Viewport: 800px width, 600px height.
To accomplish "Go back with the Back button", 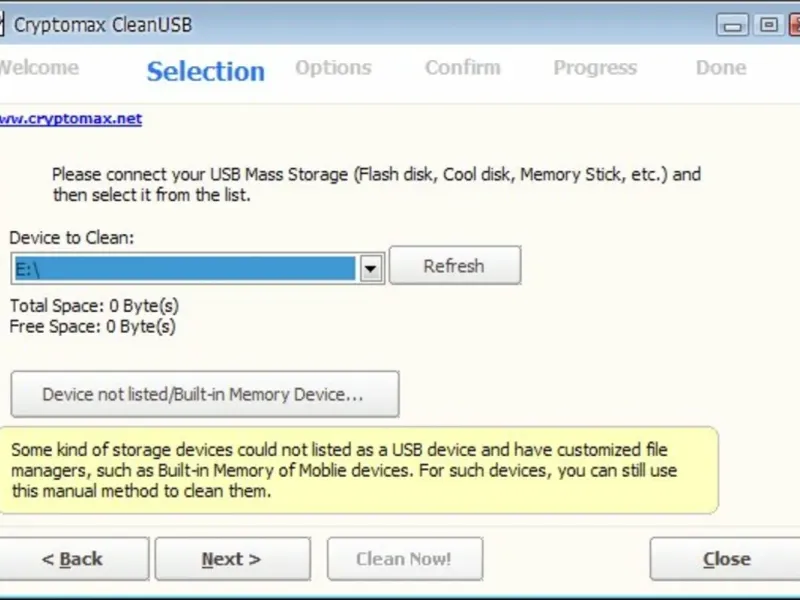I will tap(73, 559).
